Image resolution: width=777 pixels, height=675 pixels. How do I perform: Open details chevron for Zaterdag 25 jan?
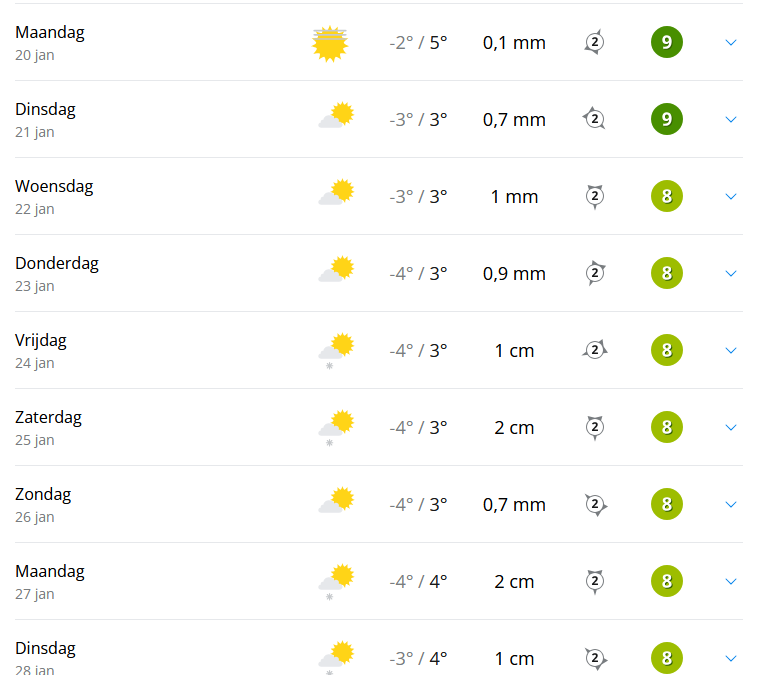730,428
